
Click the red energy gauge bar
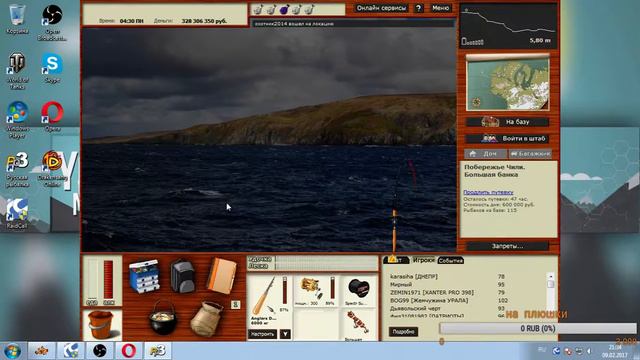109,281
